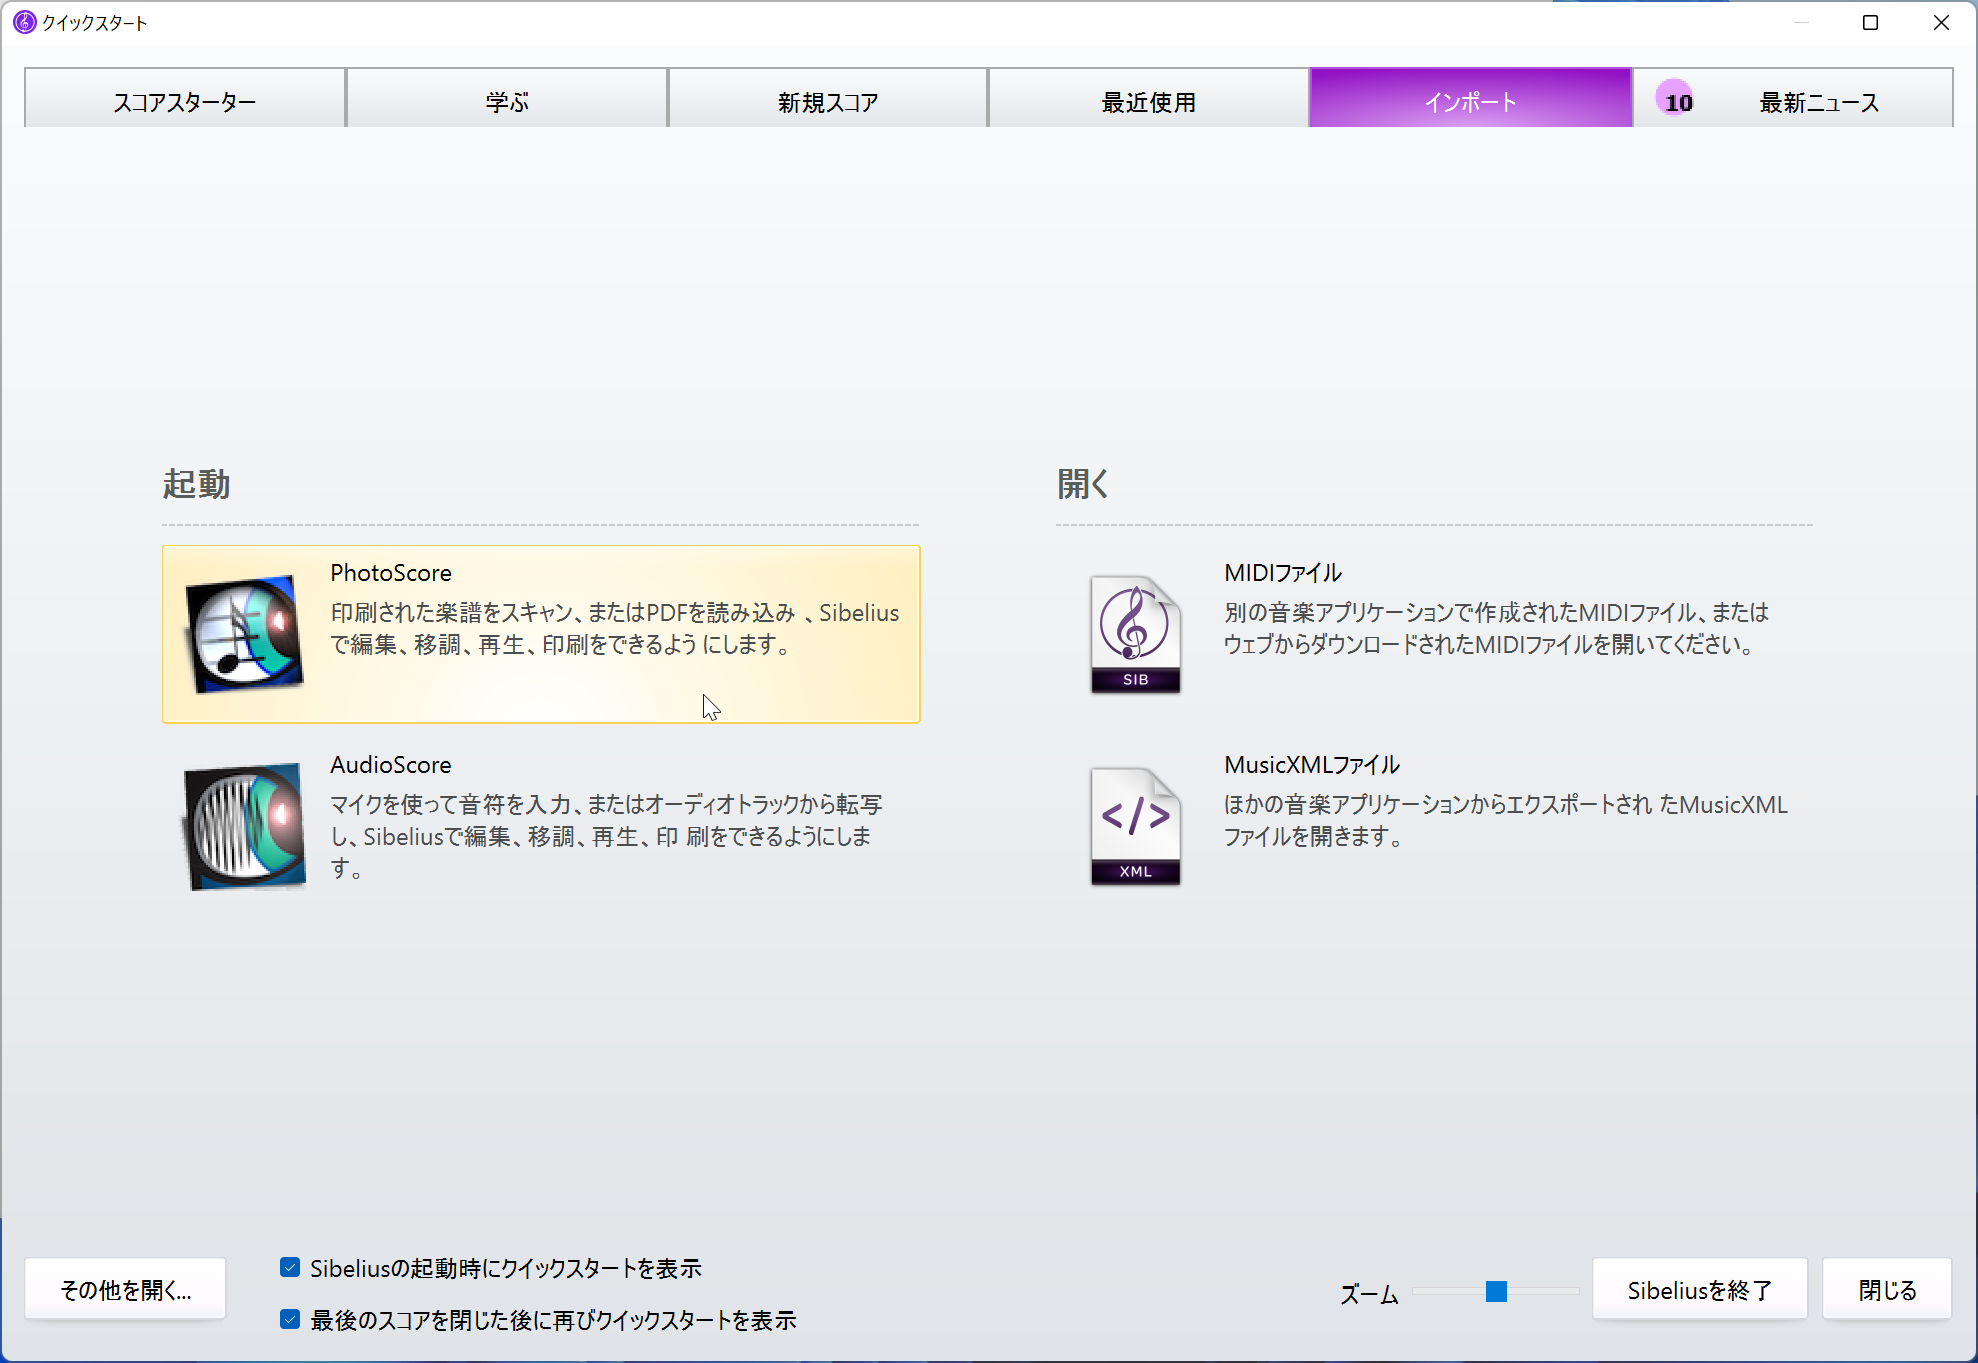Go to the 新規スコア tab

[x=828, y=99]
